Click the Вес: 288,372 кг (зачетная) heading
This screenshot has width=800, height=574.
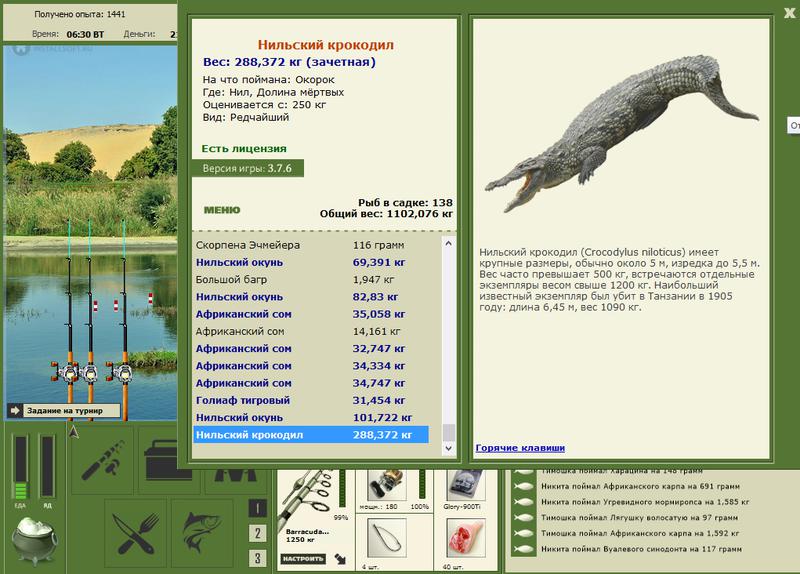click(289, 62)
